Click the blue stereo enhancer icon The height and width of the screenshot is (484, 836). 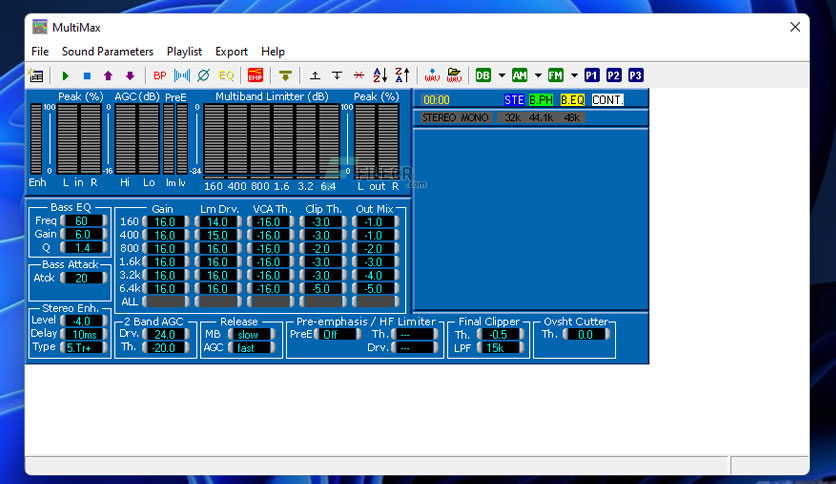point(182,76)
